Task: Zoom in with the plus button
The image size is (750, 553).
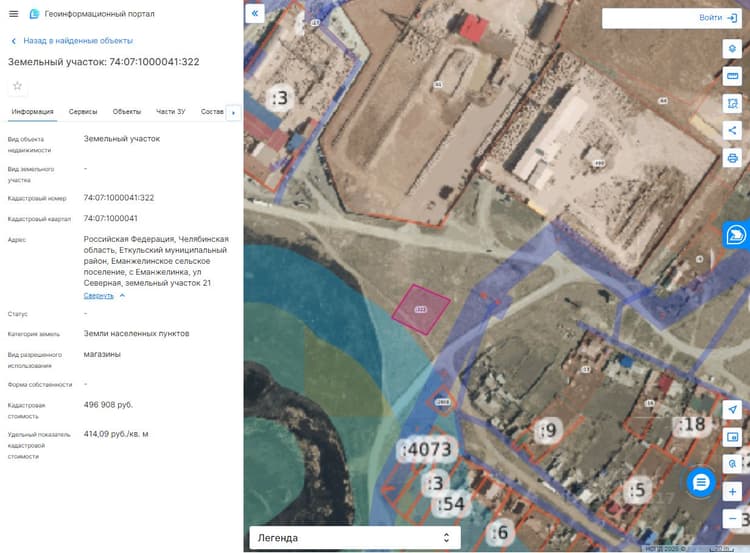Action: click(732, 491)
